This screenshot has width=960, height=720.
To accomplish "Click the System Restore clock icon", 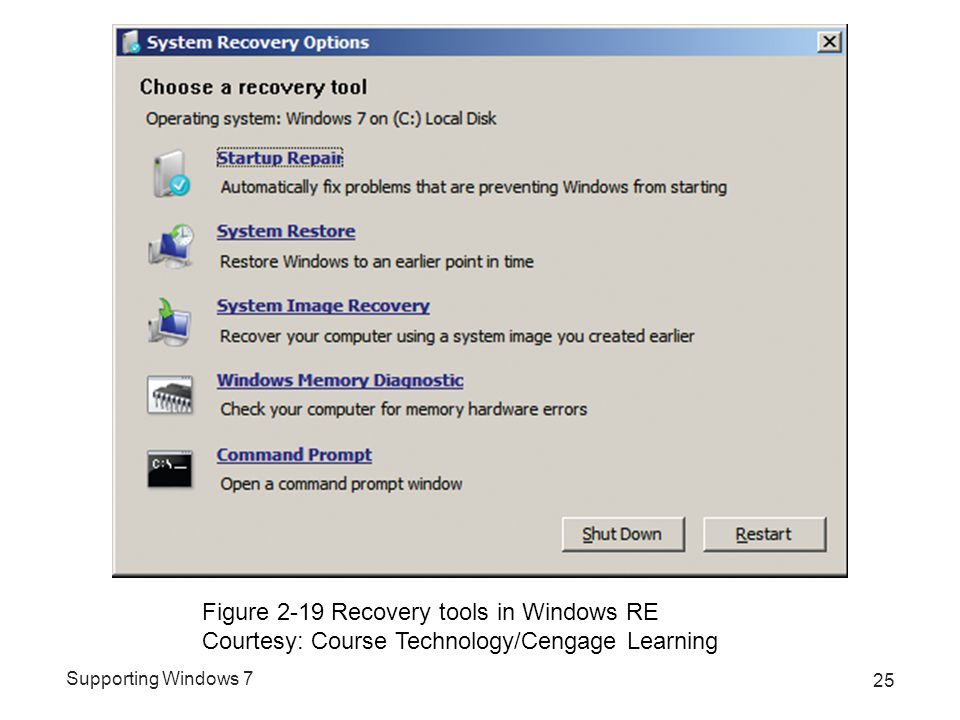I will pyautogui.click(x=171, y=246).
